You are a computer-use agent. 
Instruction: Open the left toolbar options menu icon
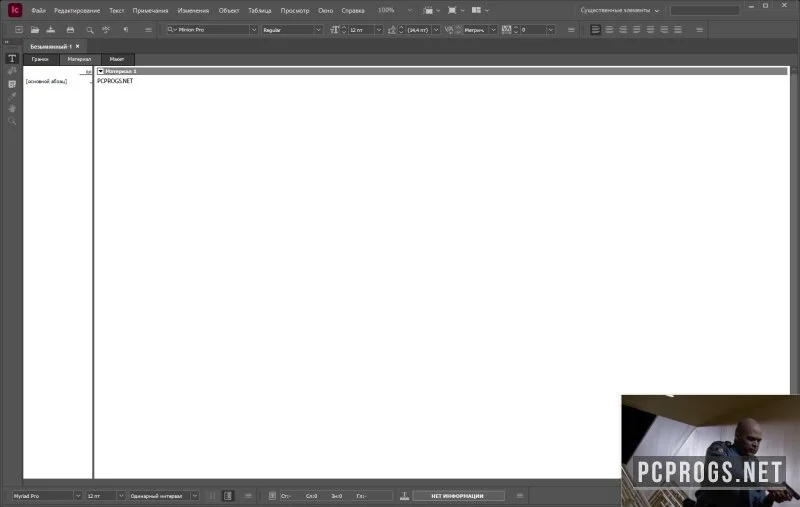[x=148, y=30]
